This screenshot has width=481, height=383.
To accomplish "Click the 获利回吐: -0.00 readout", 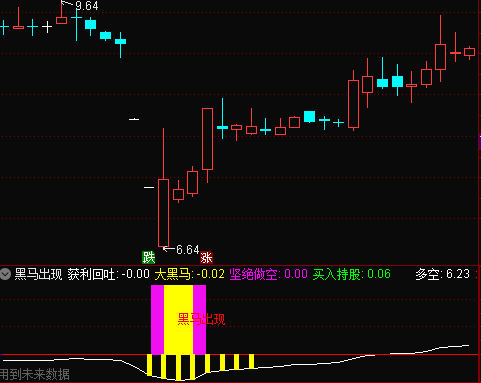I will coord(109,274).
